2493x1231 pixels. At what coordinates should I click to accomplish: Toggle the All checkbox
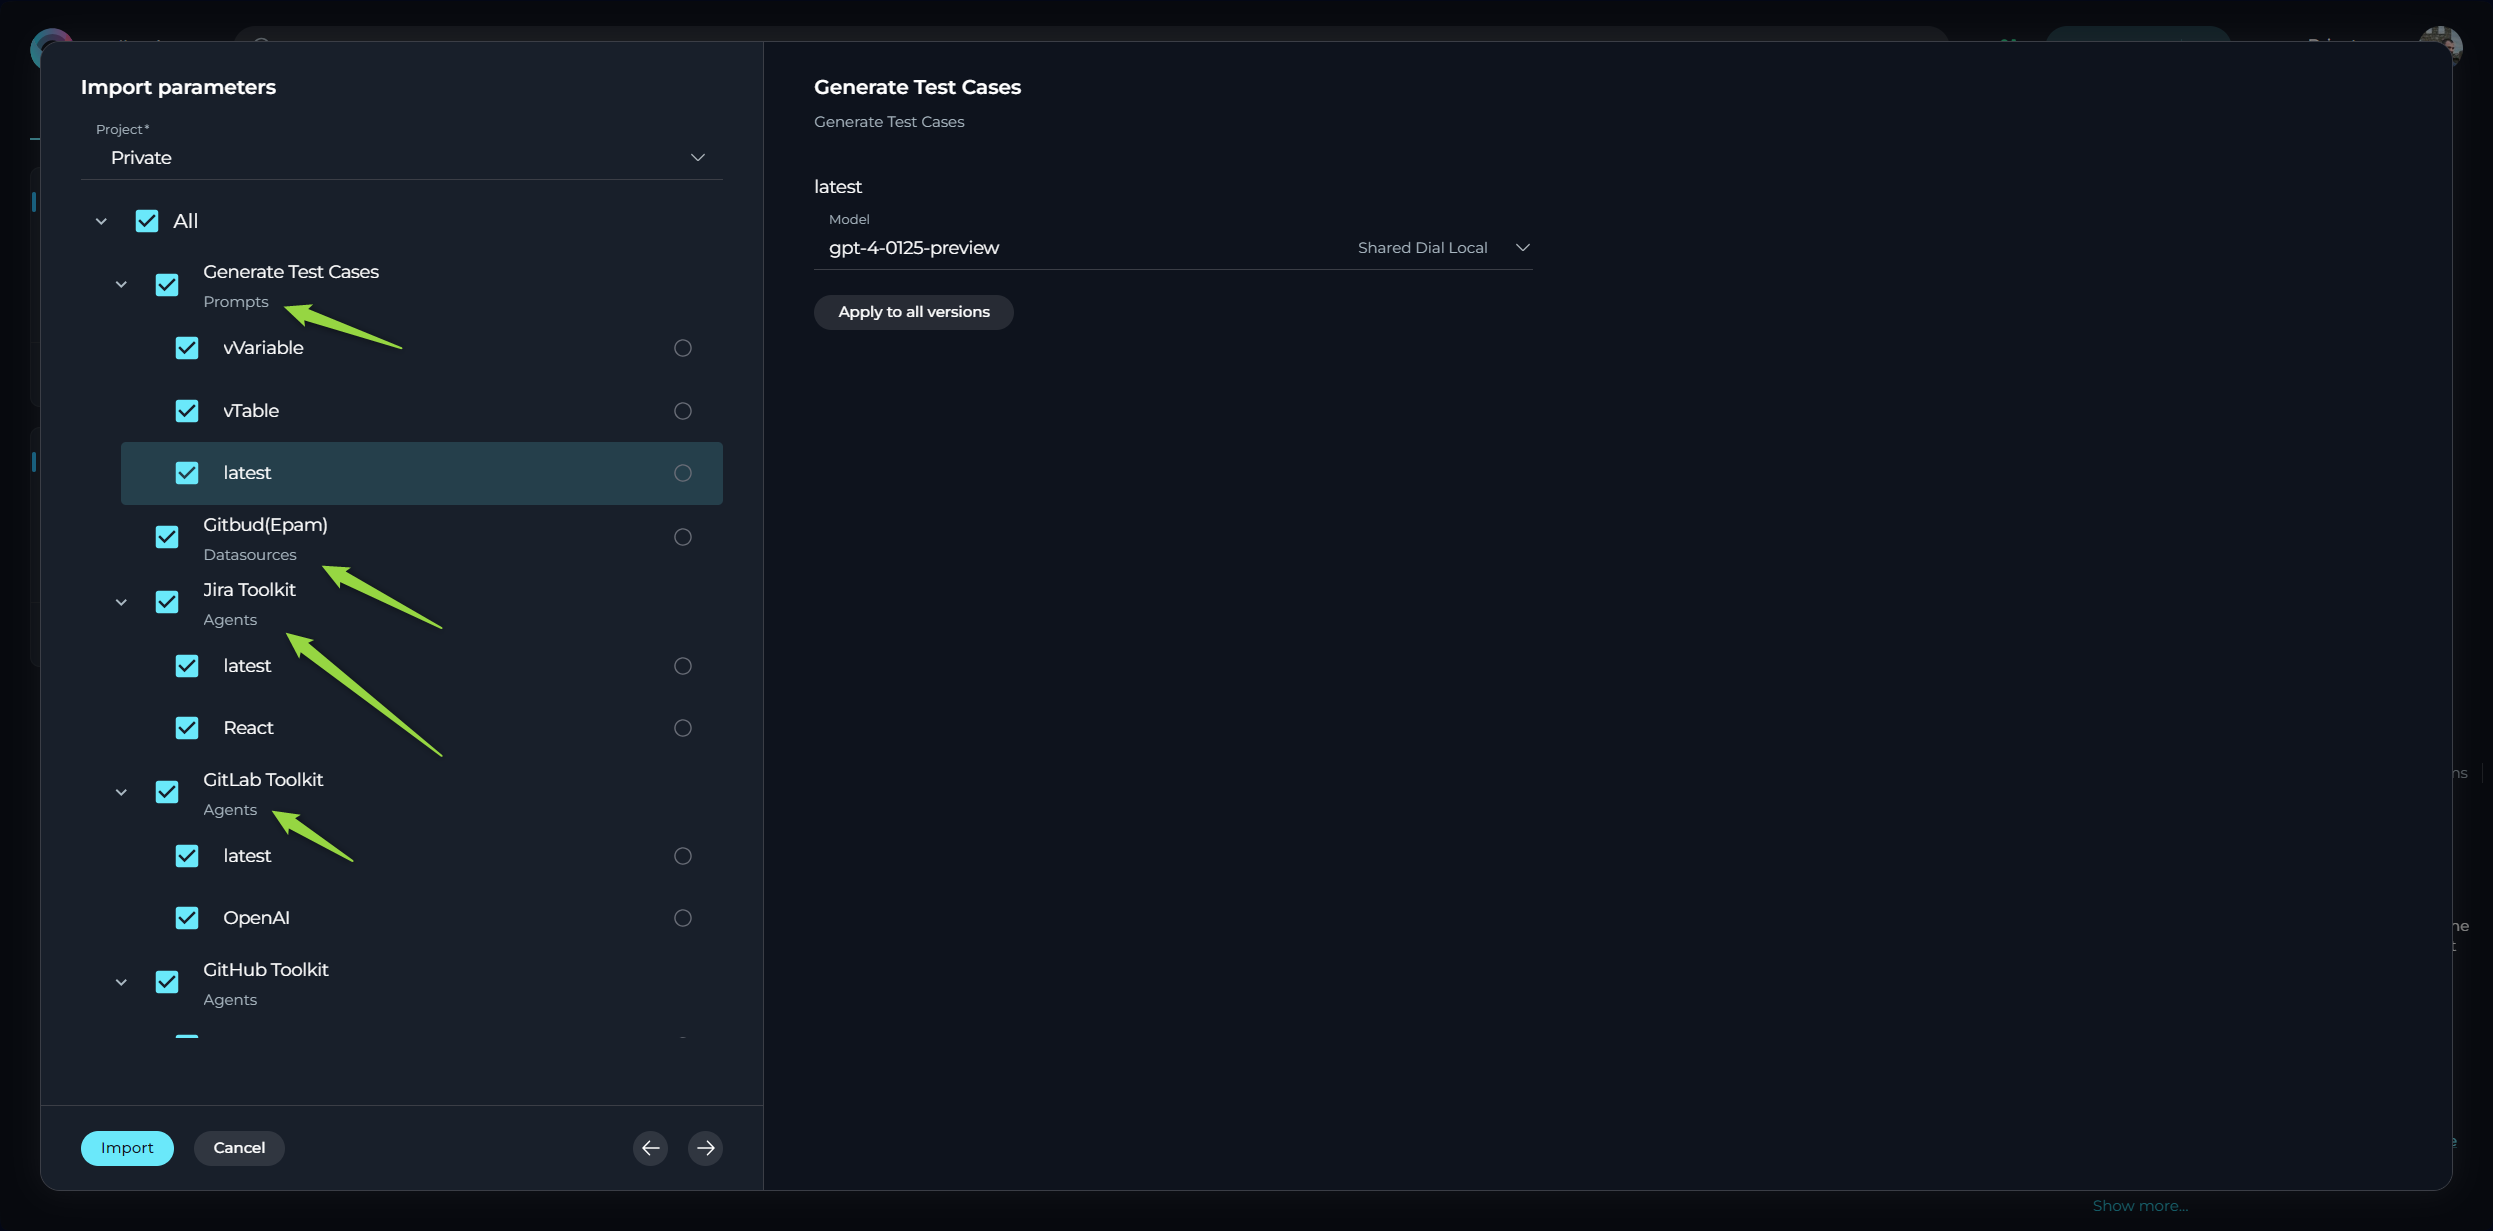(x=147, y=221)
